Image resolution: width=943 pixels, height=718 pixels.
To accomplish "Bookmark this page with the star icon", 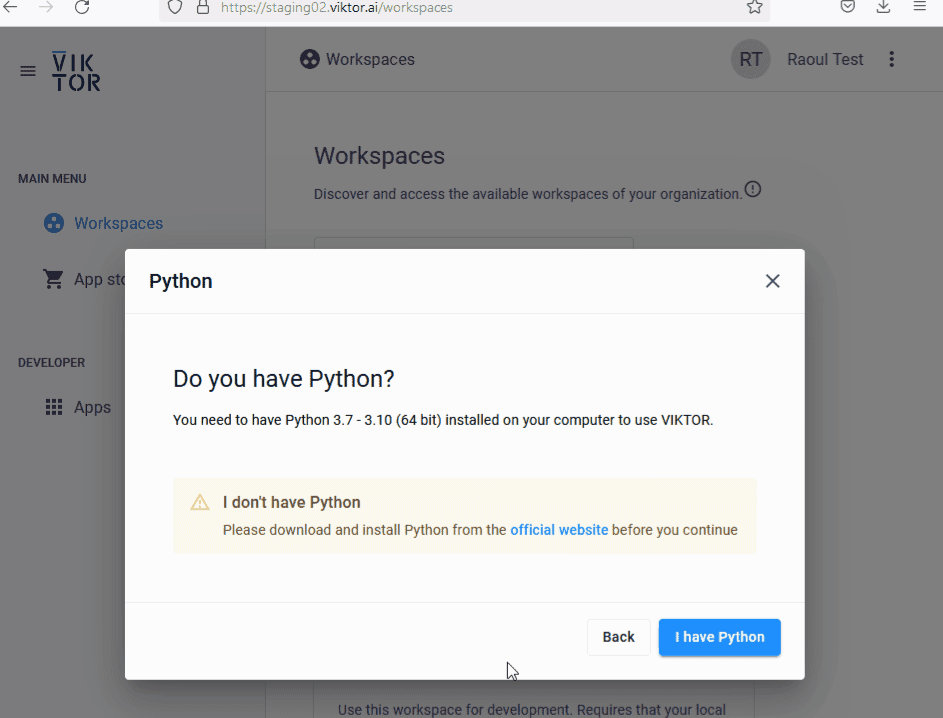I will pos(754,7).
